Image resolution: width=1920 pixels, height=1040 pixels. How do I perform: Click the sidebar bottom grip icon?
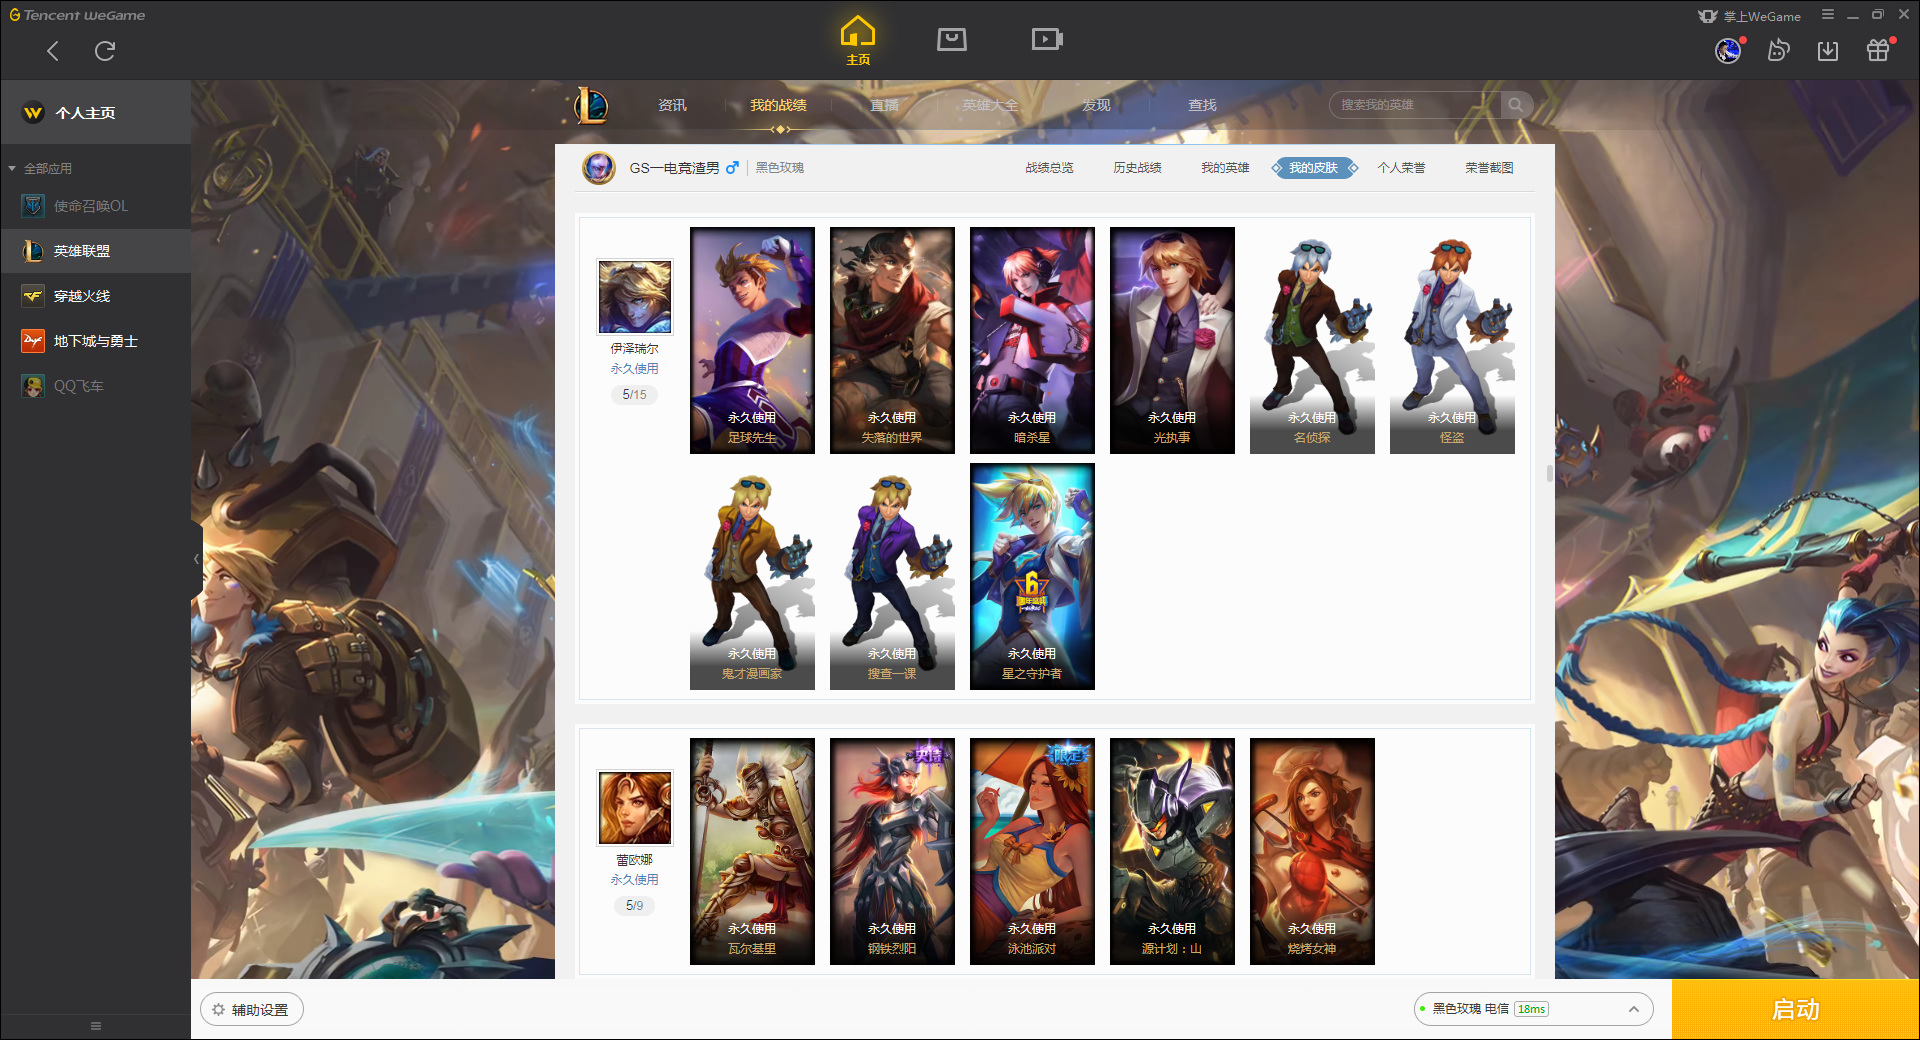point(96,1026)
